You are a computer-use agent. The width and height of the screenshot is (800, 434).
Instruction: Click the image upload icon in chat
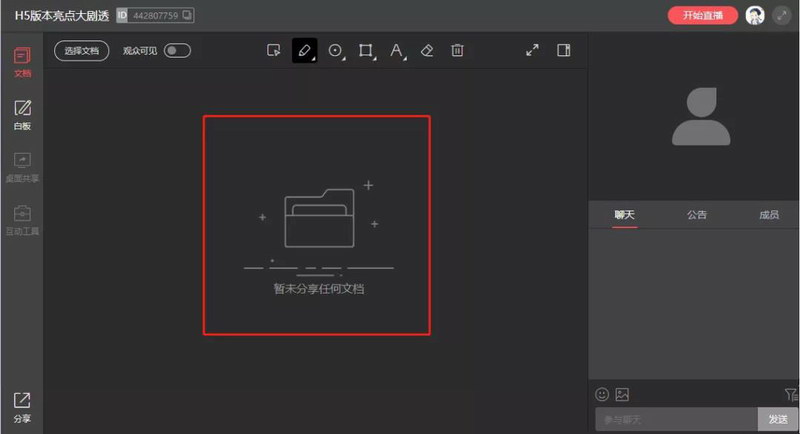point(621,395)
